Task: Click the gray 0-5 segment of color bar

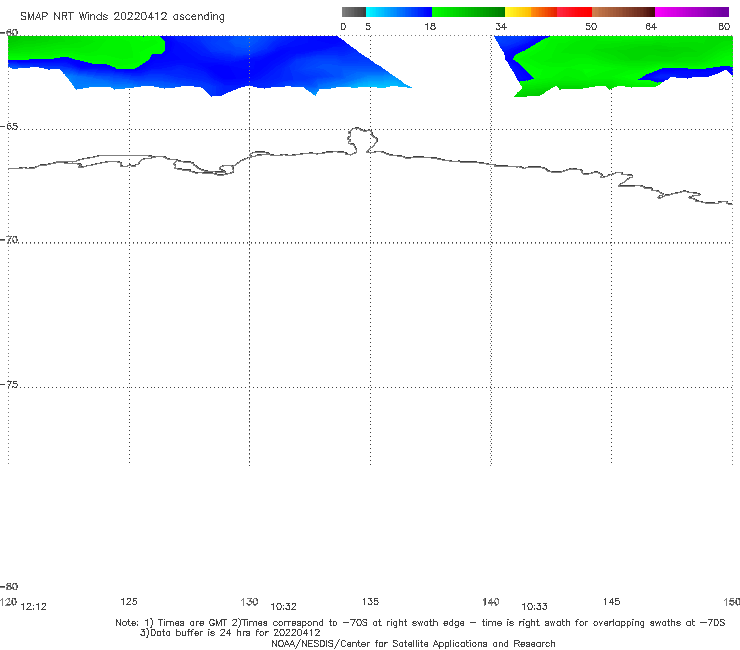Action: (x=354, y=12)
